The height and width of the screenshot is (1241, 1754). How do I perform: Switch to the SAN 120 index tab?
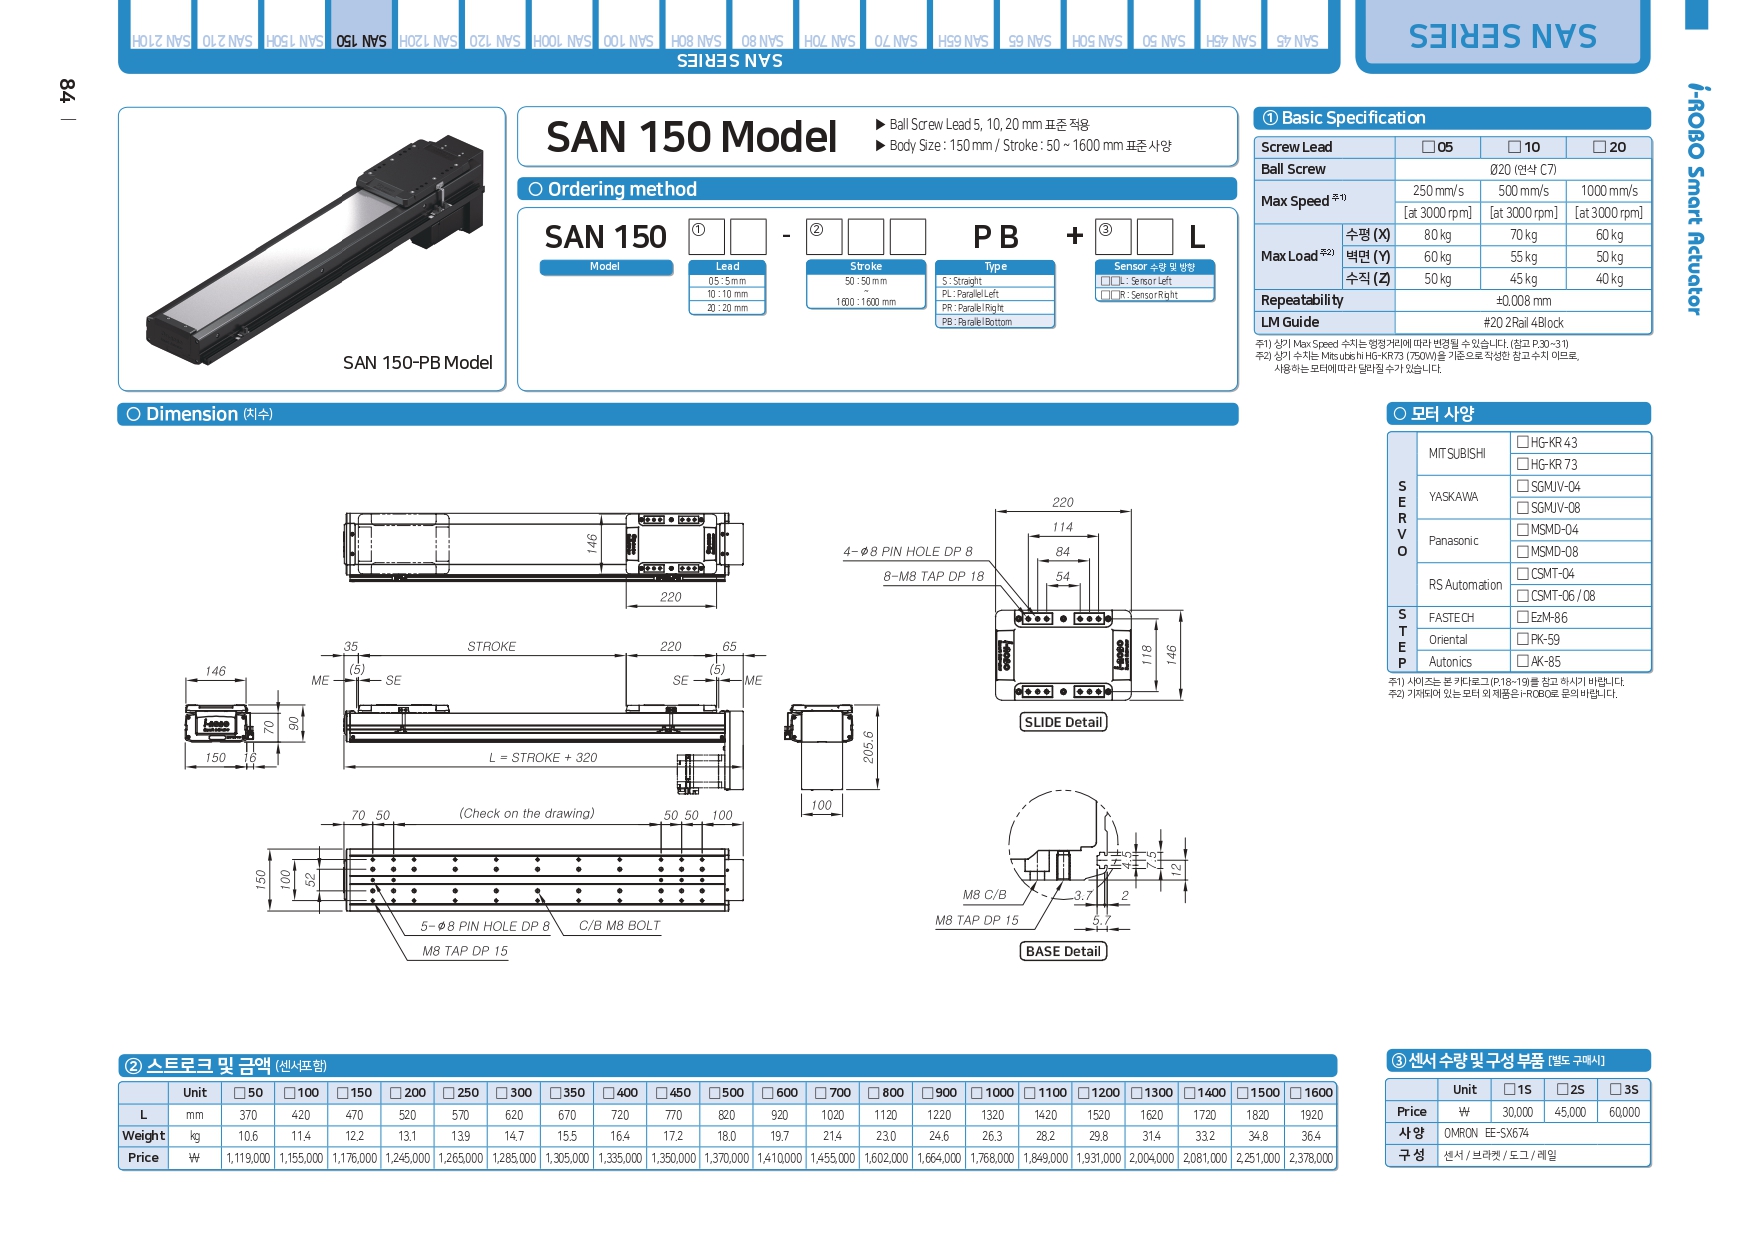tap(495, 25)
